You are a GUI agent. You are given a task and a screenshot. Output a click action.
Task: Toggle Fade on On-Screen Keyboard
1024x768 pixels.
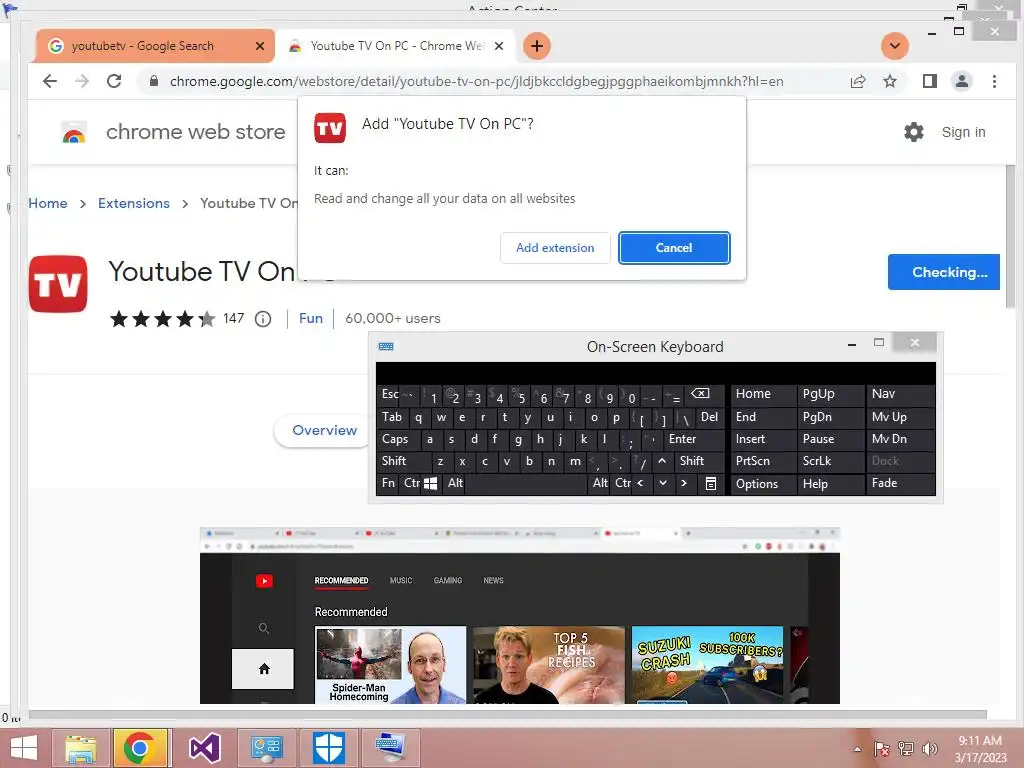pos(901,483)
